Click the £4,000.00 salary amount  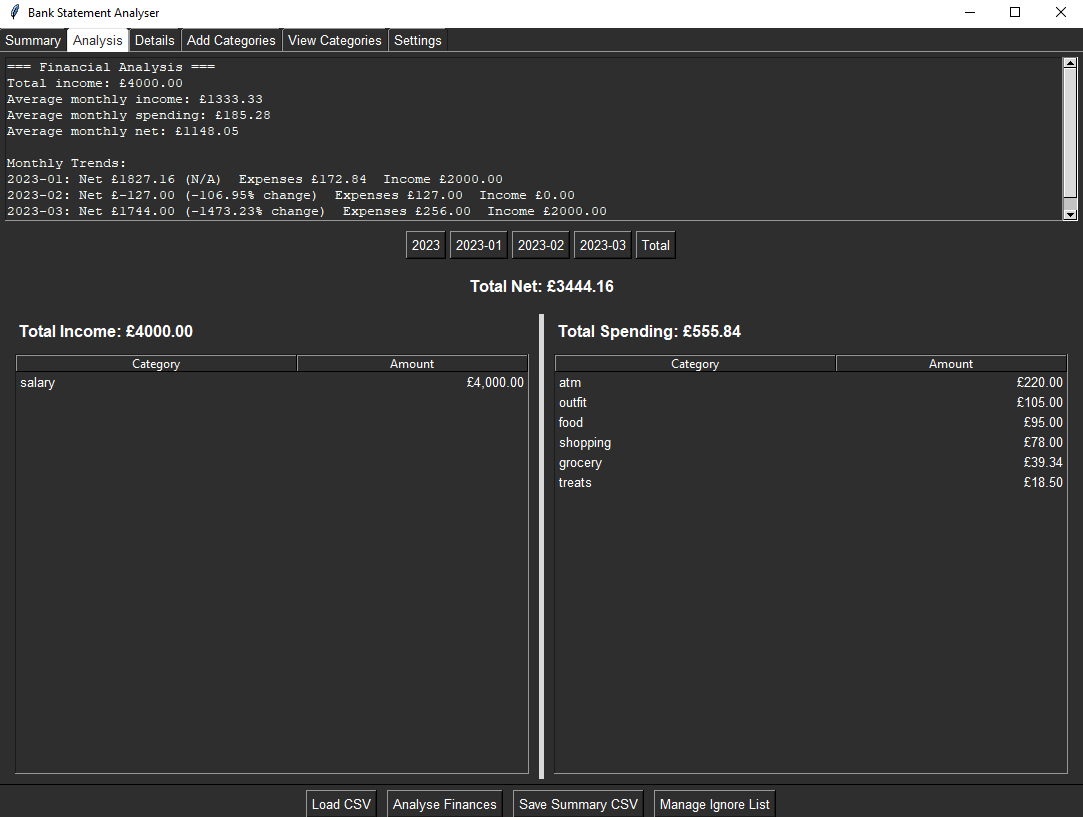tap(495, 383)
